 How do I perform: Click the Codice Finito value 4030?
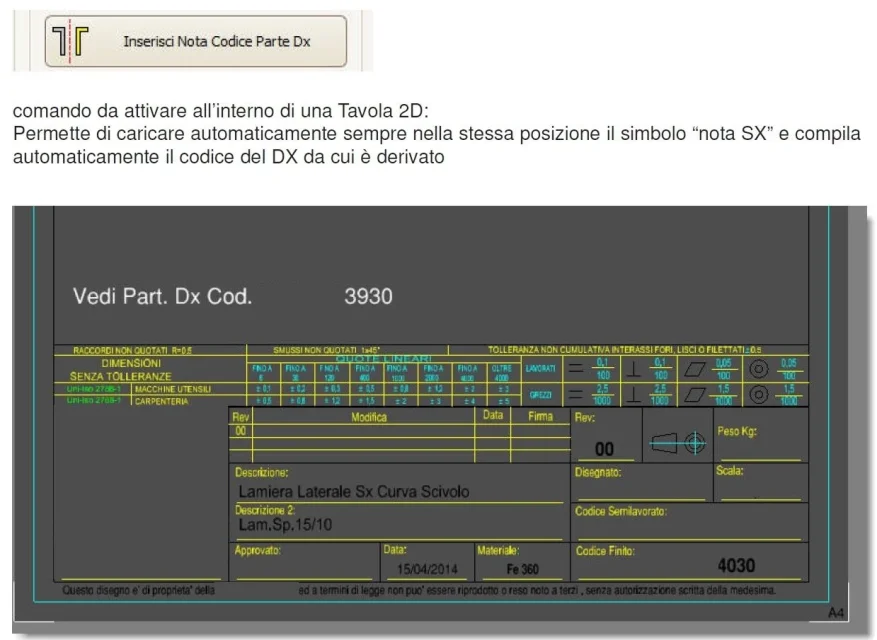[736, 566]
